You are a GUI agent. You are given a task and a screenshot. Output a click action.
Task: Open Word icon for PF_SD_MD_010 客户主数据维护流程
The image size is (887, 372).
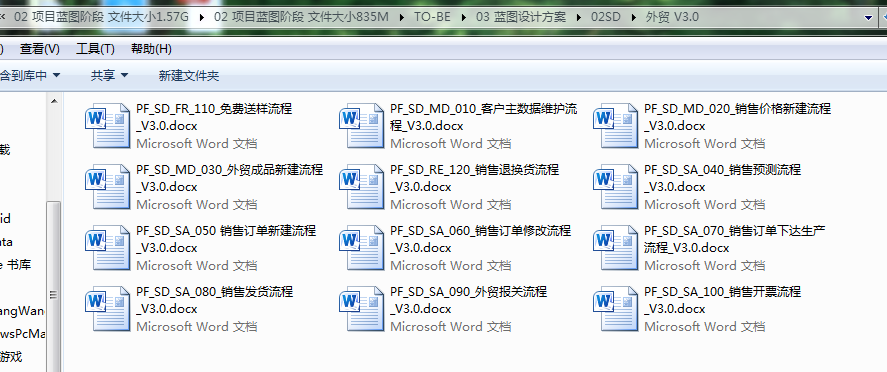361,126
